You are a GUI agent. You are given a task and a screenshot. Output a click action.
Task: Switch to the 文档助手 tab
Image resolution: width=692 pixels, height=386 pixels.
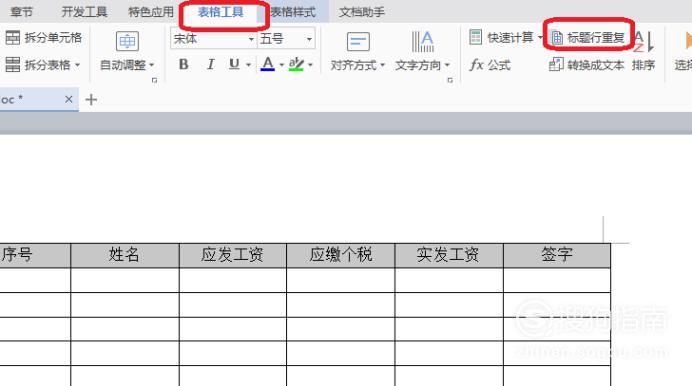362,12
